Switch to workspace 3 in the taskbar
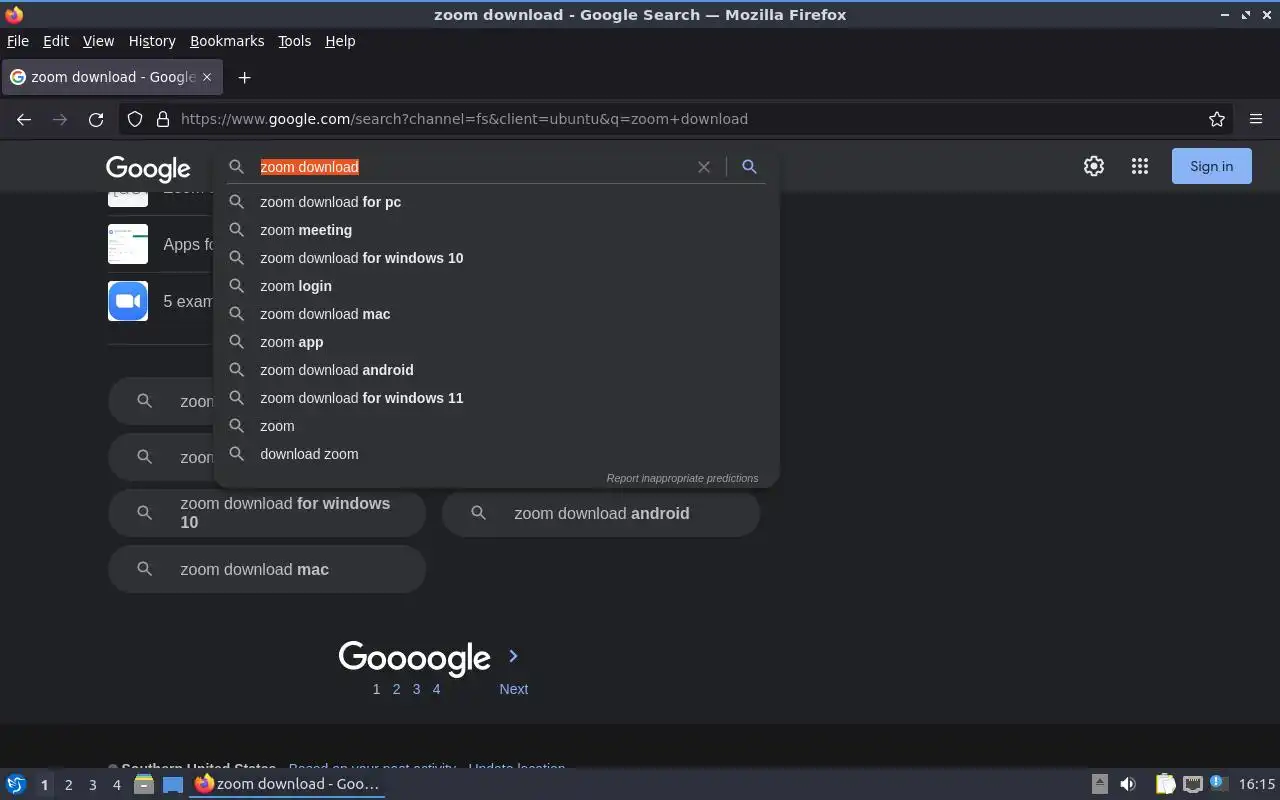This screenshot has width=1280, height=800. pyautogui.click(x=92, y=785)
